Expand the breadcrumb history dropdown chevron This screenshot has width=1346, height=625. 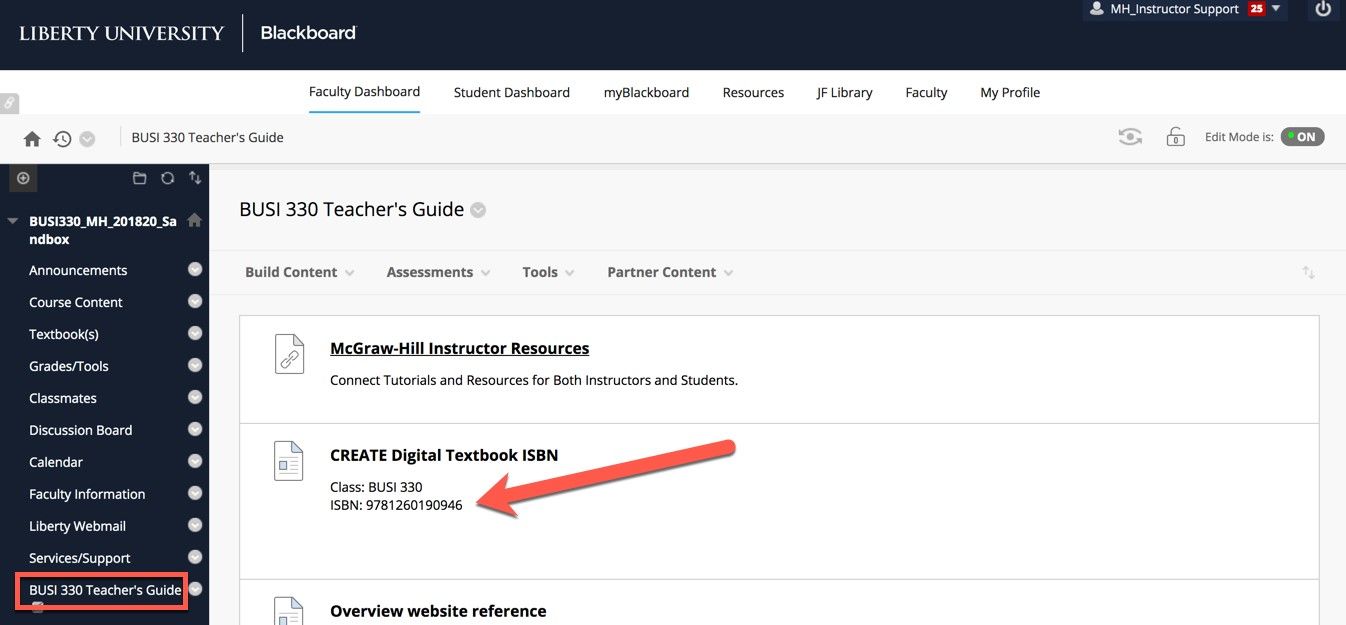click(x=87, y=139)
